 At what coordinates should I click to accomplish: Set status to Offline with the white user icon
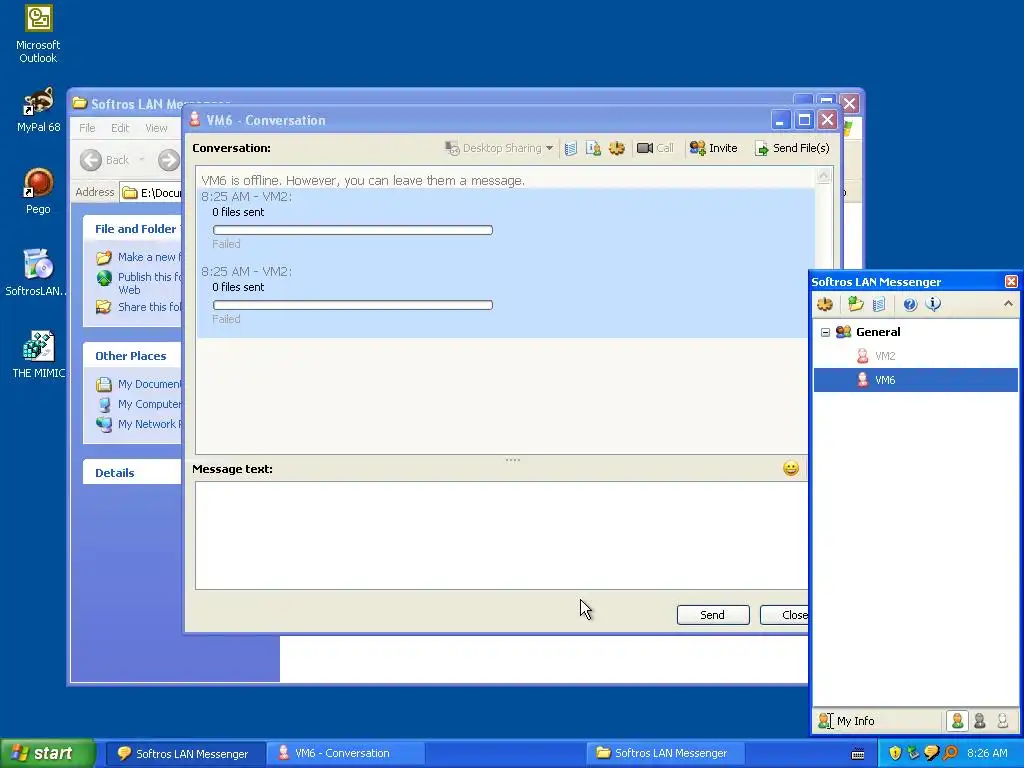(x=1002, y=721)
